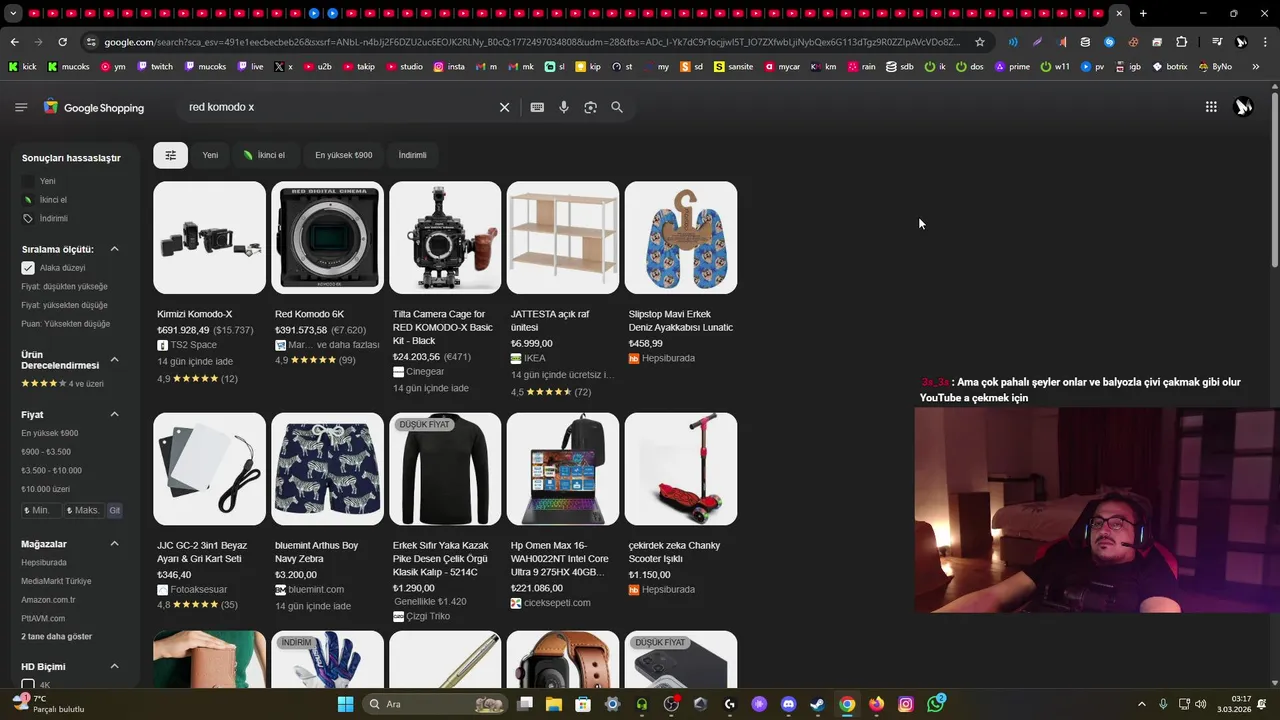Show 2 tane daha göster stores
This screenshot has height=720, width=1280.
[x=56, y=637]
